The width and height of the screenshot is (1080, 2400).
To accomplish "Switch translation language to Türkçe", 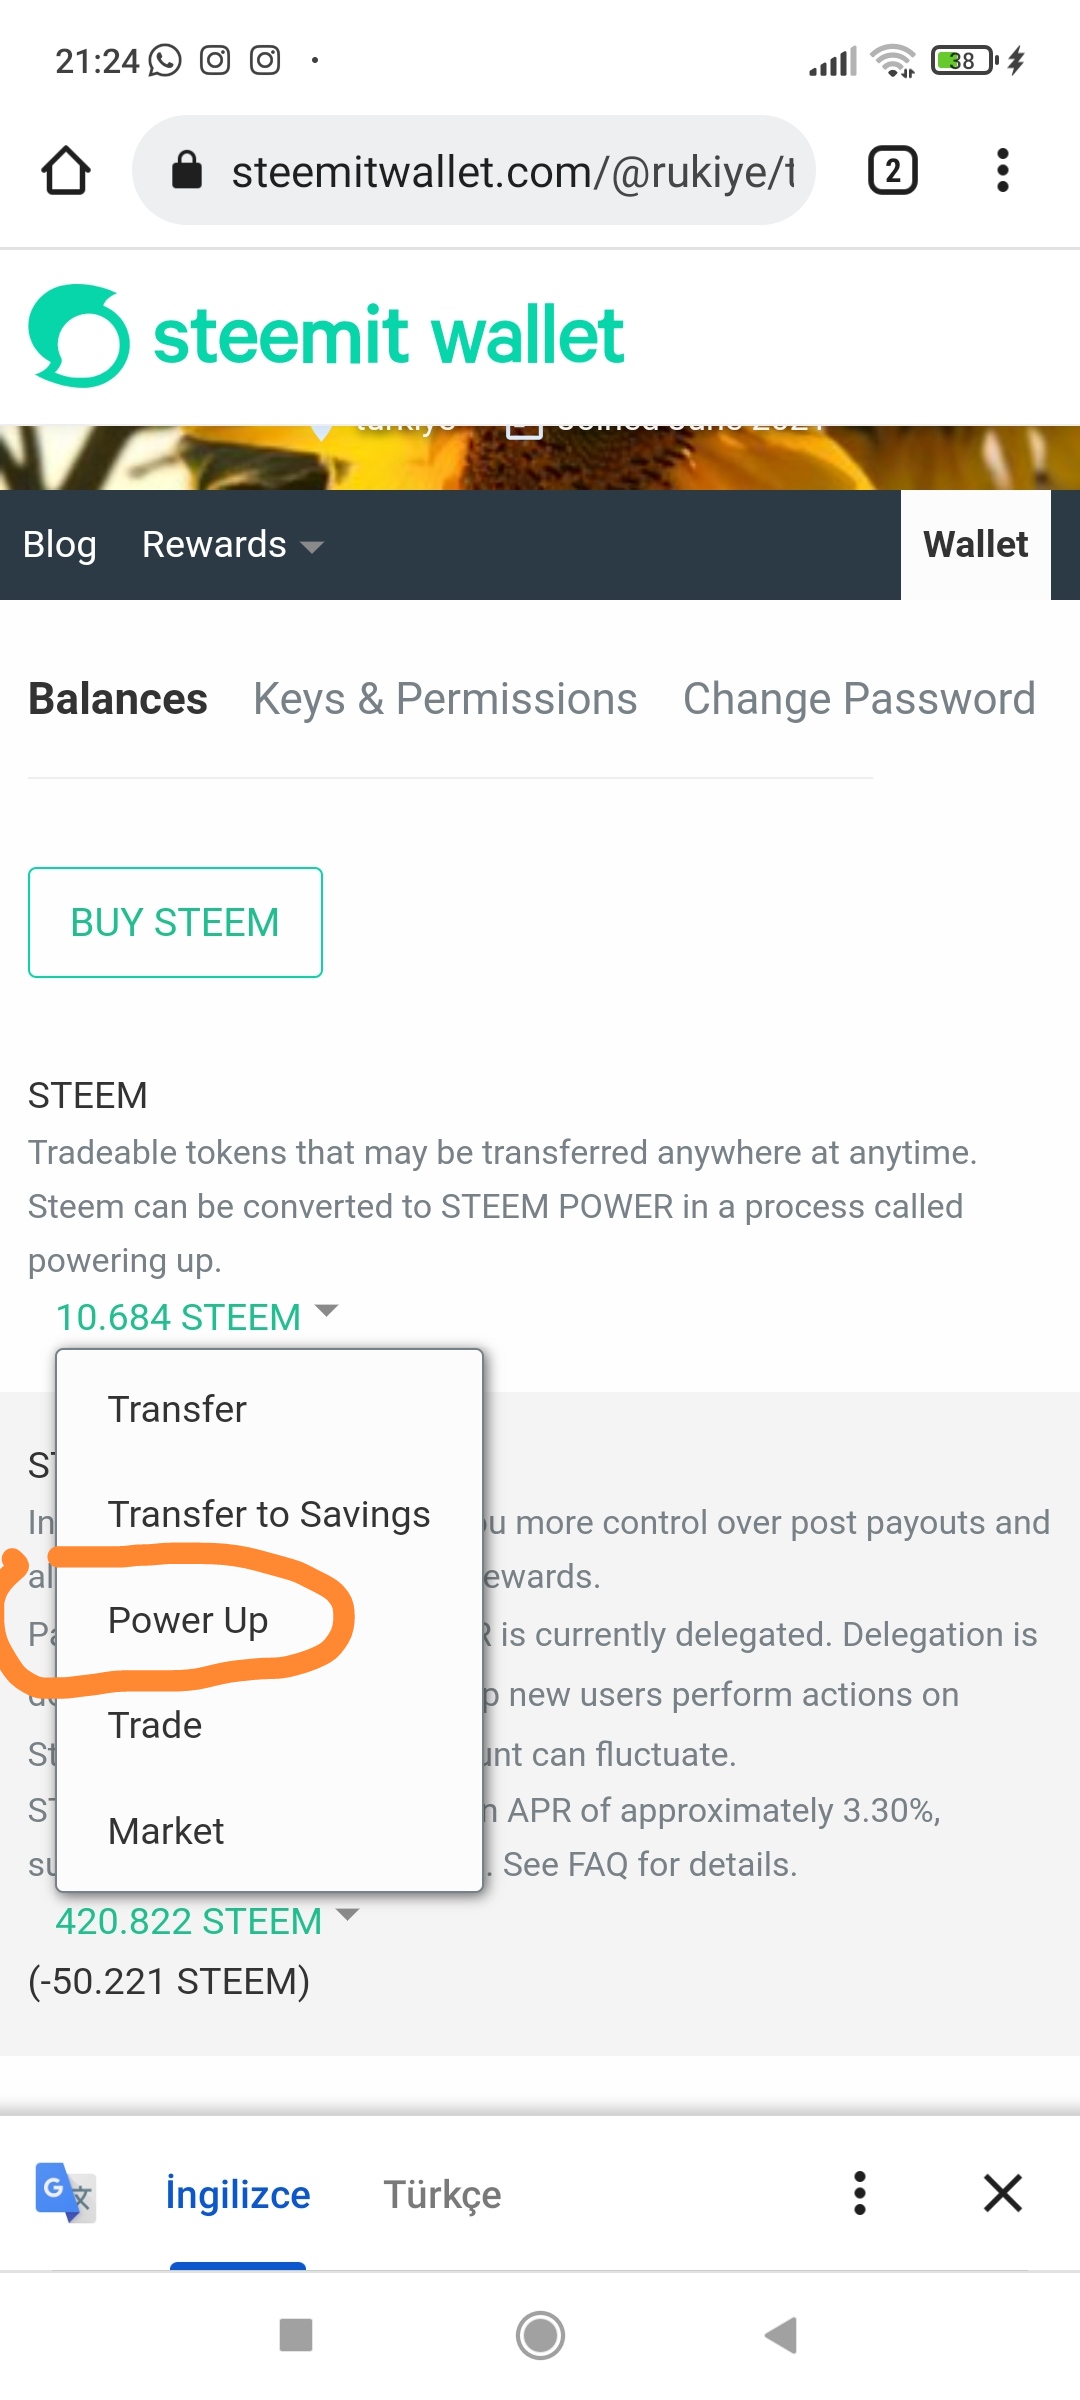I will (442, 2194).
